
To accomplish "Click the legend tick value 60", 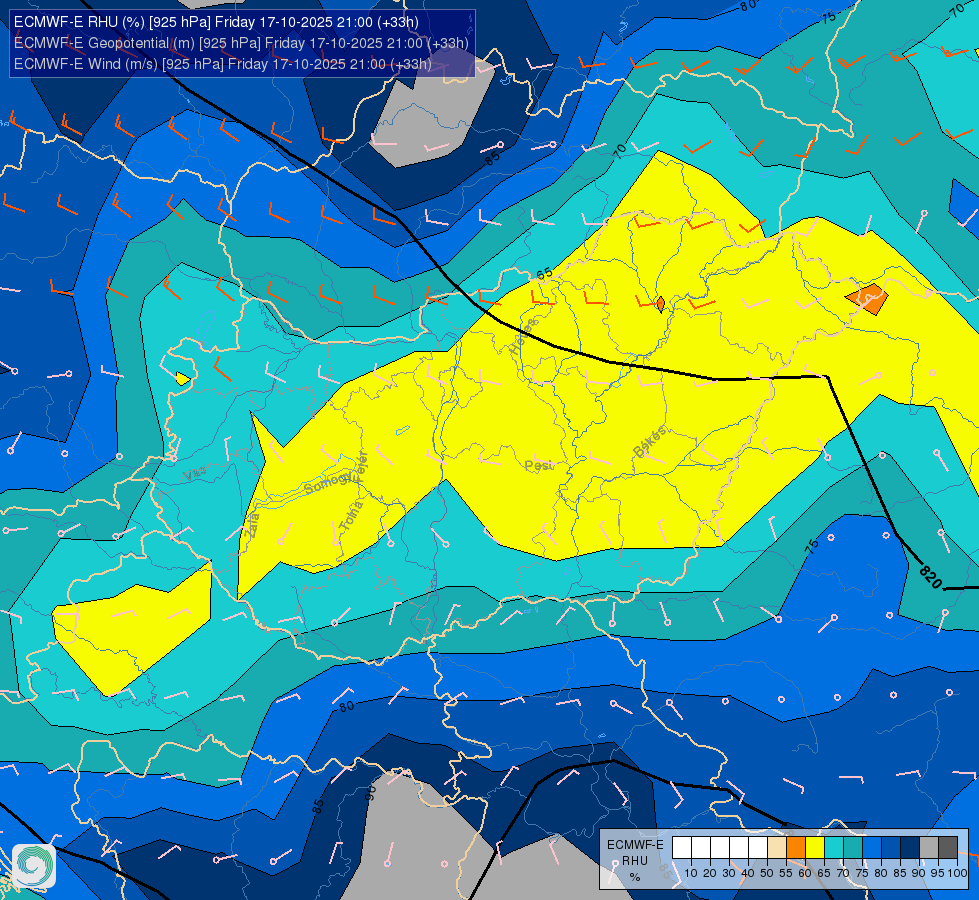I will [x=805, y=873].
